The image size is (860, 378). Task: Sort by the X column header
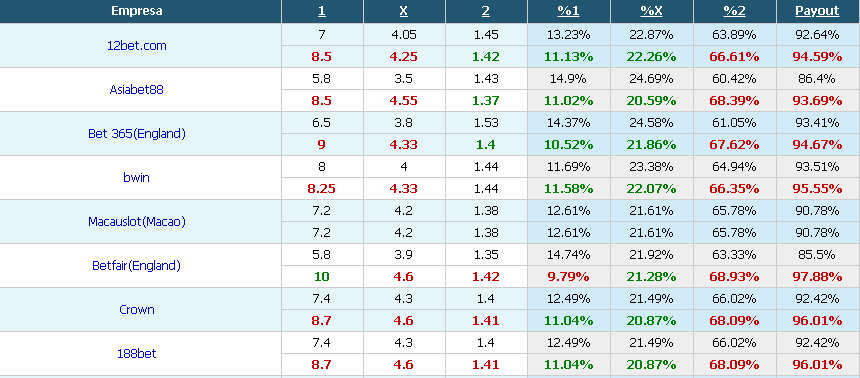tap(404, 11)
